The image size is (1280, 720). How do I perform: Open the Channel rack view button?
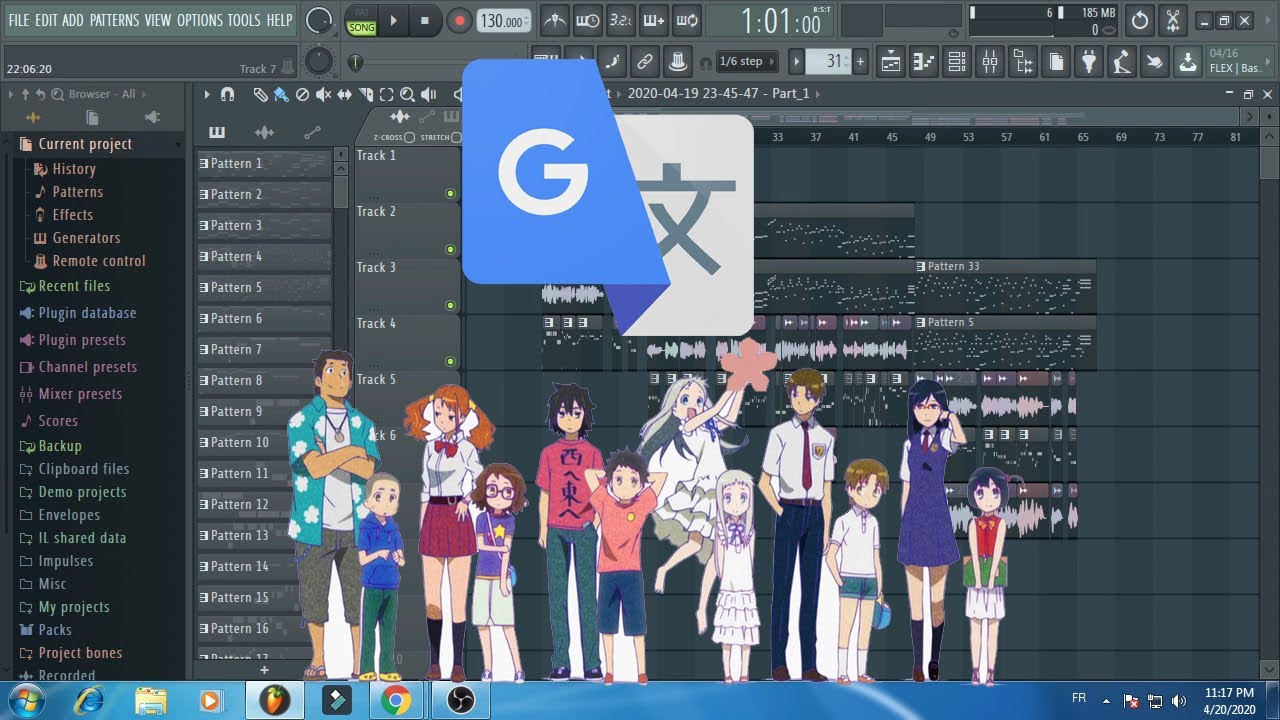(x=957, y=62)
